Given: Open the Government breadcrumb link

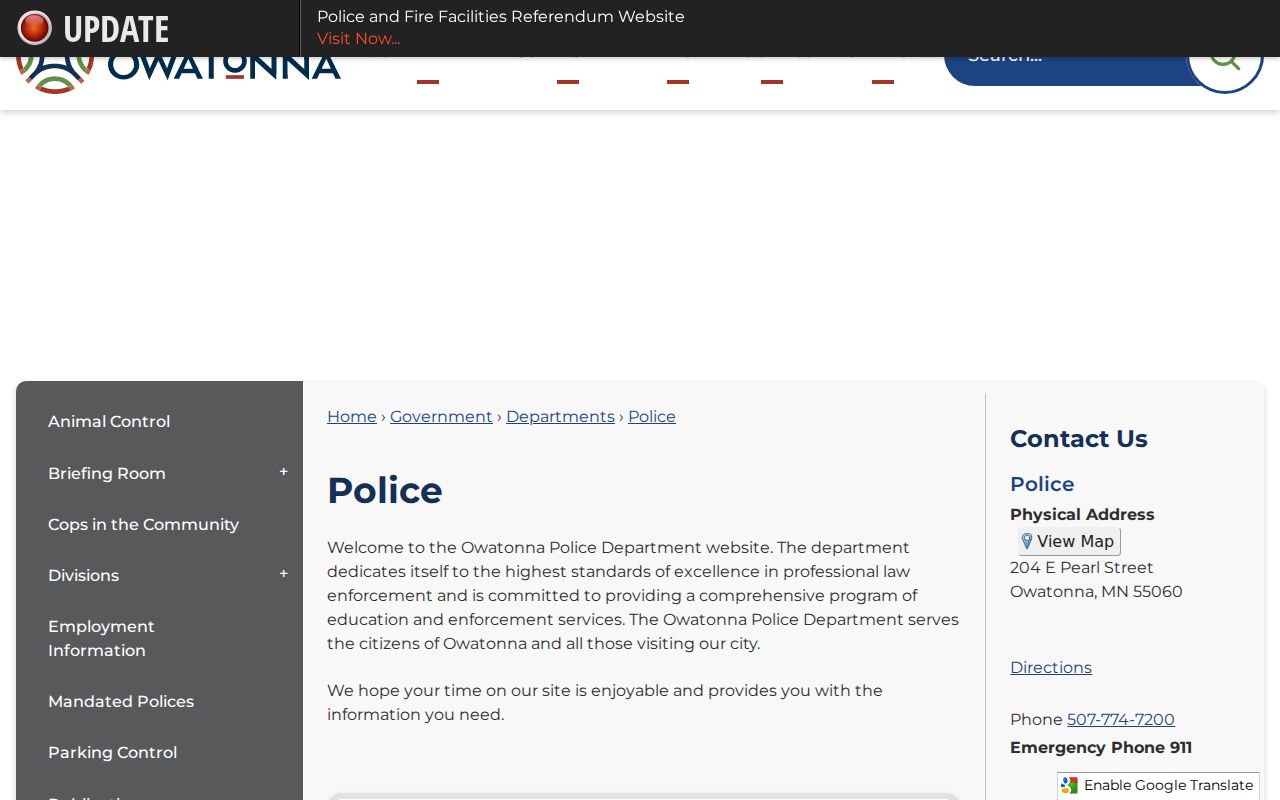Looking at the screenshot, I should 441,417.
